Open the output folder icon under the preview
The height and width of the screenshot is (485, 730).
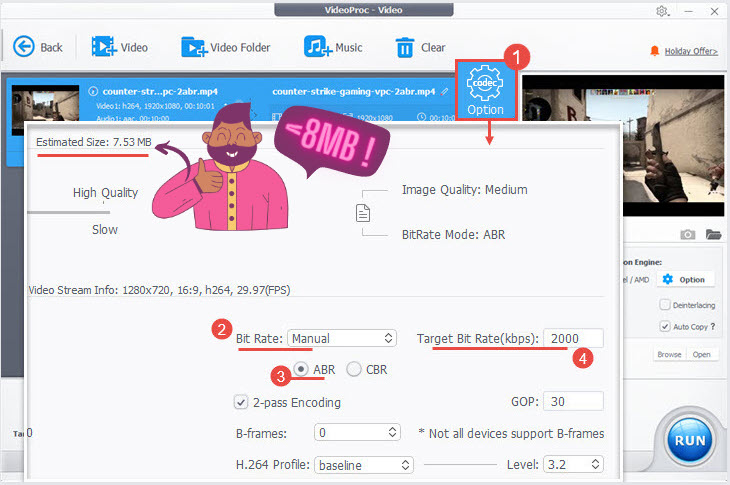pyautogui.click(x=713, y=234)
